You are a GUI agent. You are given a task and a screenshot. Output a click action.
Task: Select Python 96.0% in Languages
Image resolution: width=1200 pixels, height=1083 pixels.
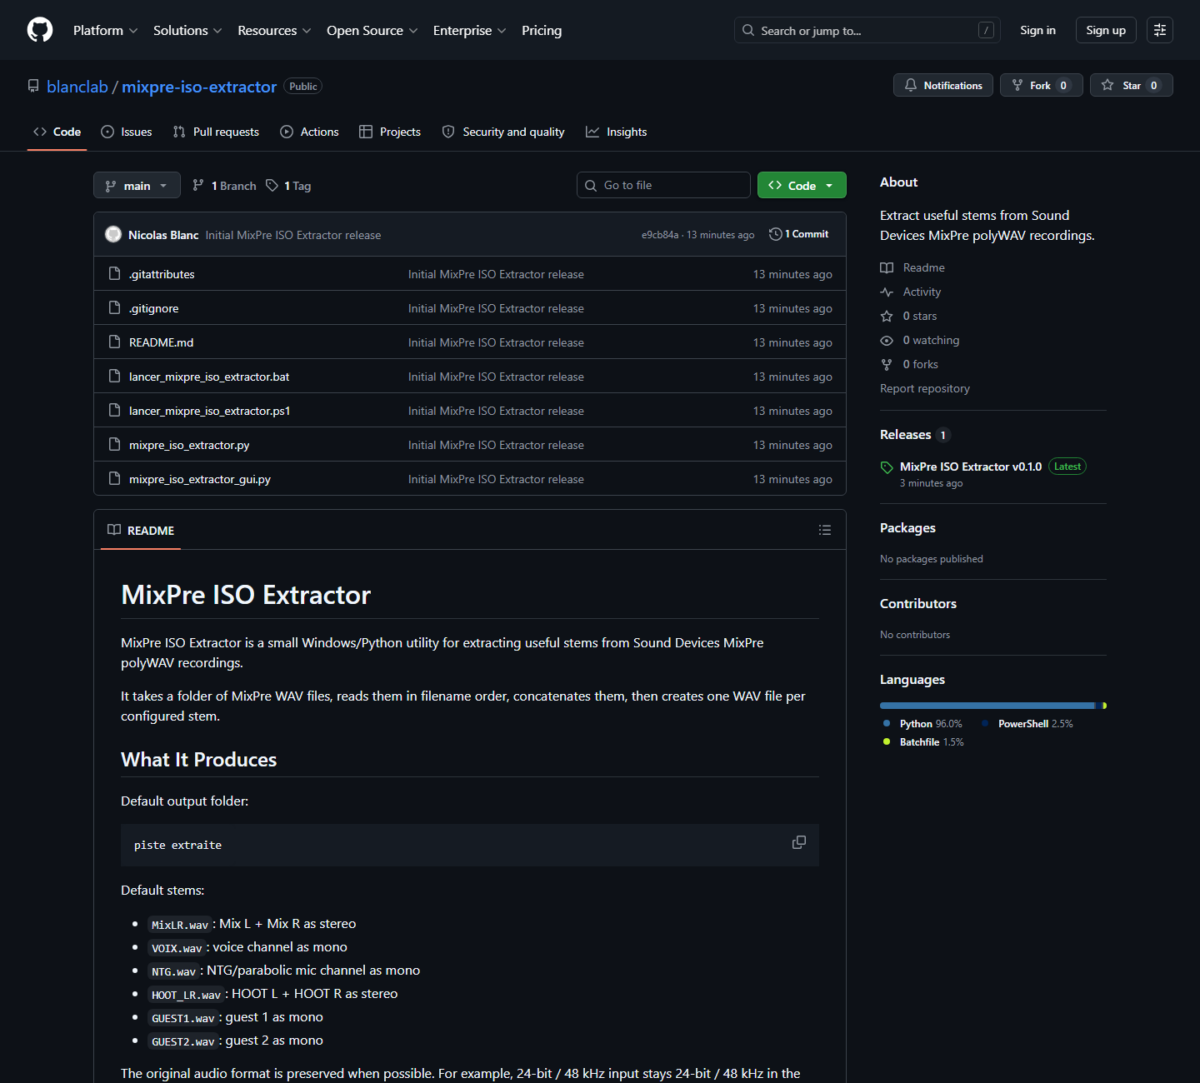(922, 724)
